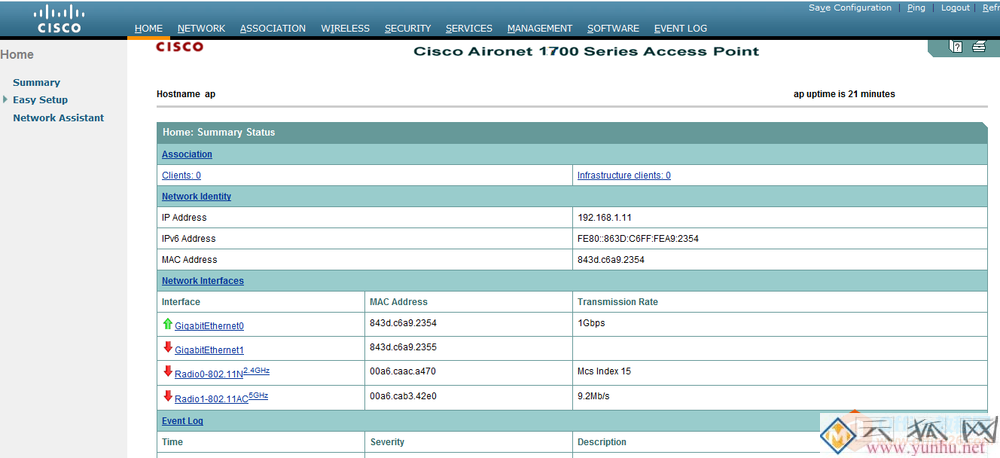
Task: Click Save Configuration link
Action: 850,8
